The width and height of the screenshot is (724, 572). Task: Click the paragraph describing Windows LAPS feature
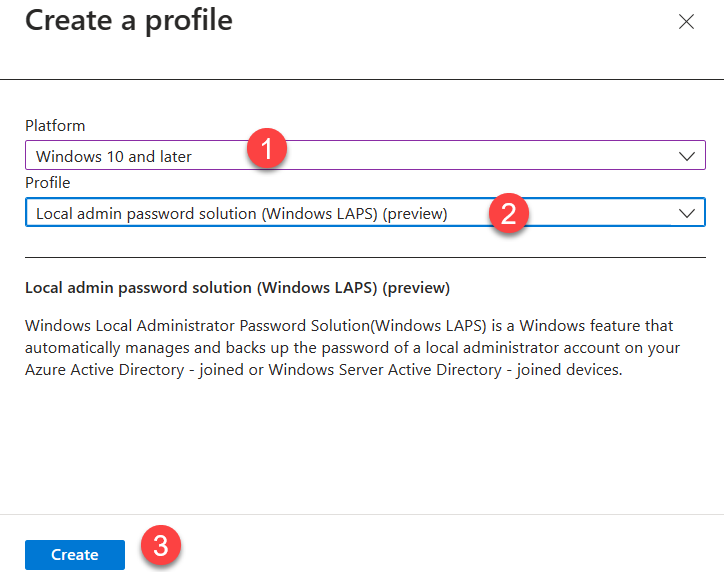pyautogui.click(x=352, y=348)
